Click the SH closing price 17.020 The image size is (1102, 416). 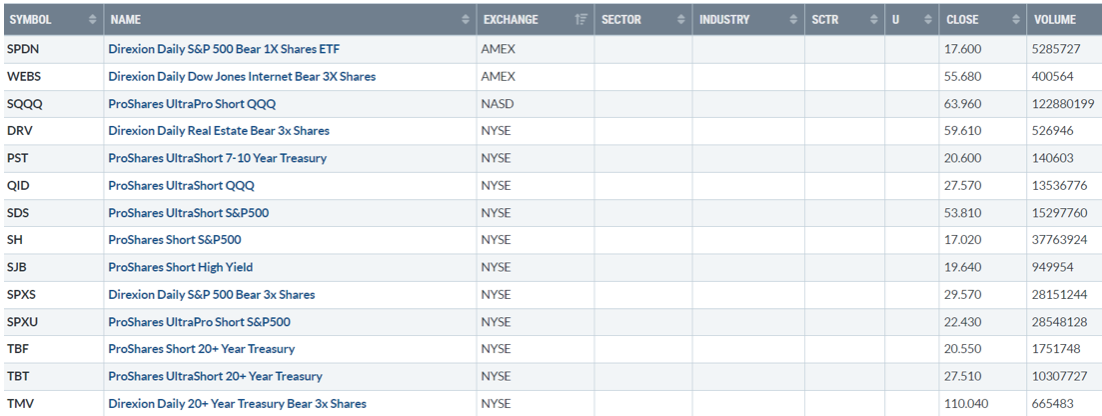[962, 240]
